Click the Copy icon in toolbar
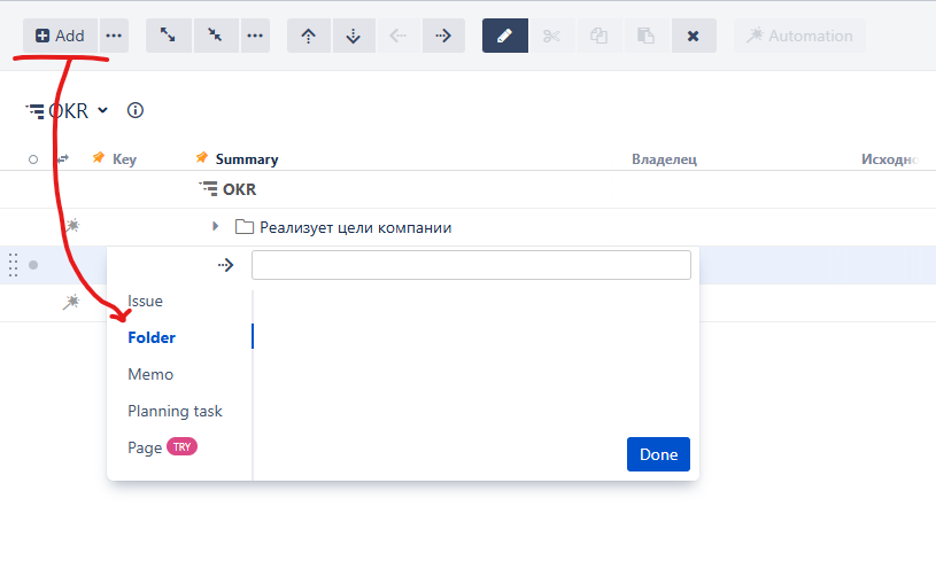Image resolution: width=936 pixels, height=570 pixels. click(x=599, y=36)
